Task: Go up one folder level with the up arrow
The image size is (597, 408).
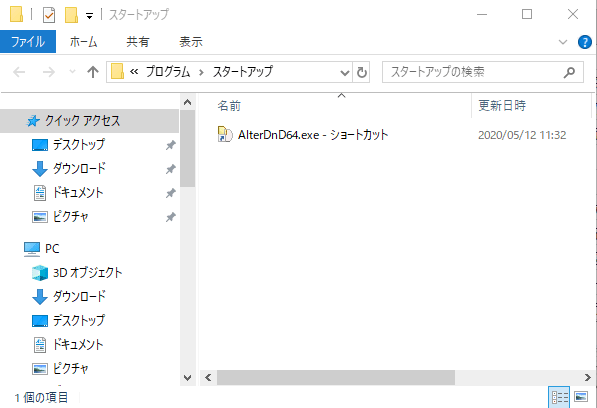Action: click(x=93, y=72)
